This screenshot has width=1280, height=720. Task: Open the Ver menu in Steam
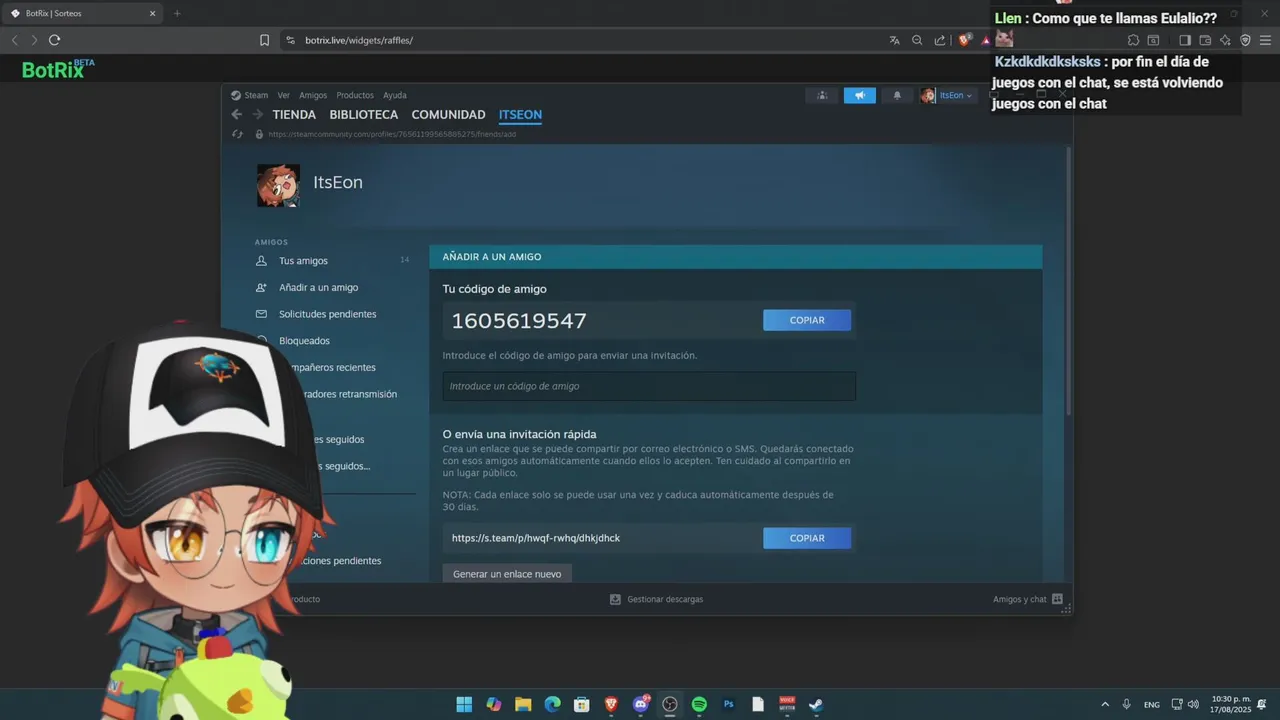click(284, 95)
